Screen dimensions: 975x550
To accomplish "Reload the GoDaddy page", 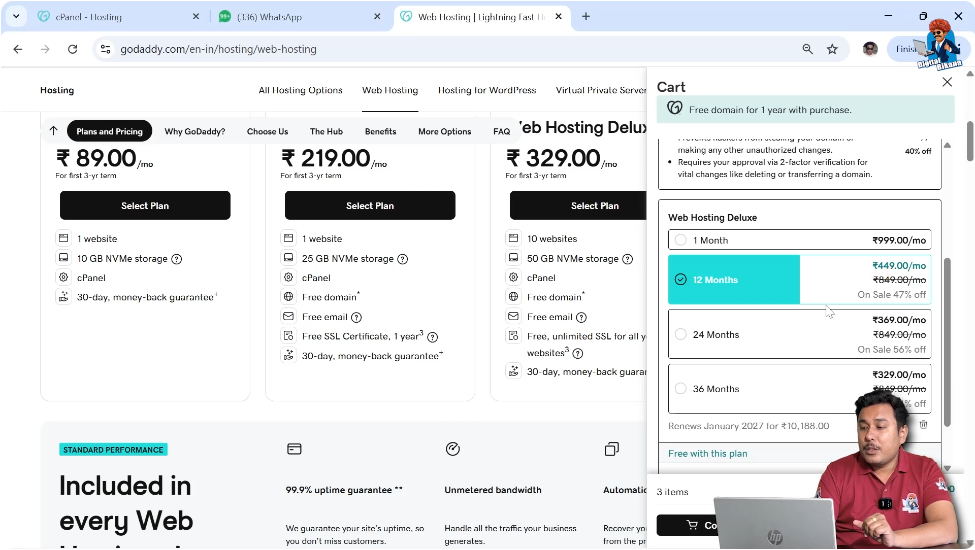I will pos(72,49).
